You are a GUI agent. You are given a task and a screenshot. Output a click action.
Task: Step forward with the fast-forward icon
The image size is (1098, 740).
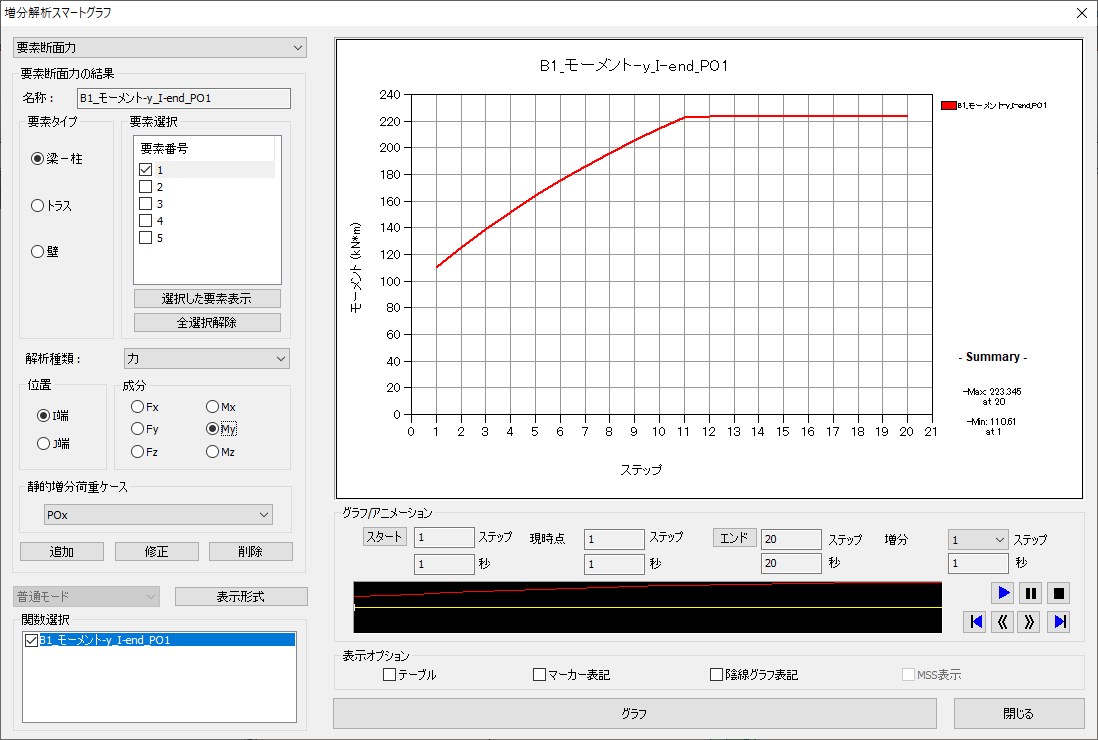1031,622
